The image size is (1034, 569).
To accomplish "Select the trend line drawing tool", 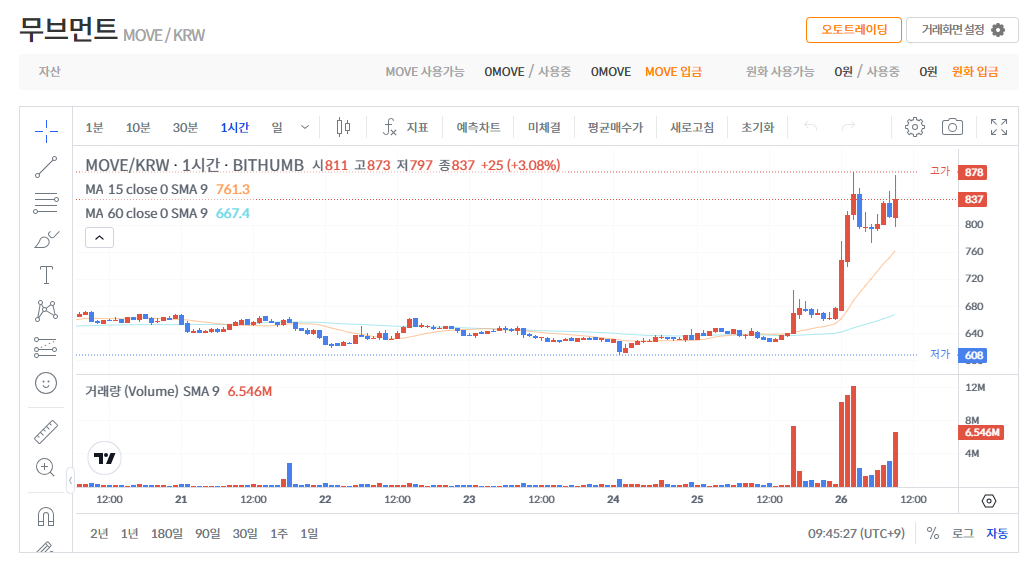I will coord(46,167).
